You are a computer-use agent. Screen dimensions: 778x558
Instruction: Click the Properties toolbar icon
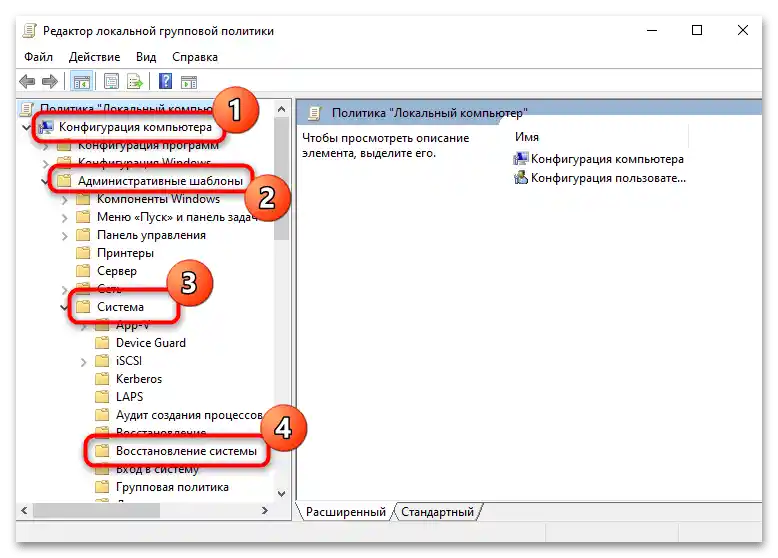pyautogui.click(x=111, y=81)
